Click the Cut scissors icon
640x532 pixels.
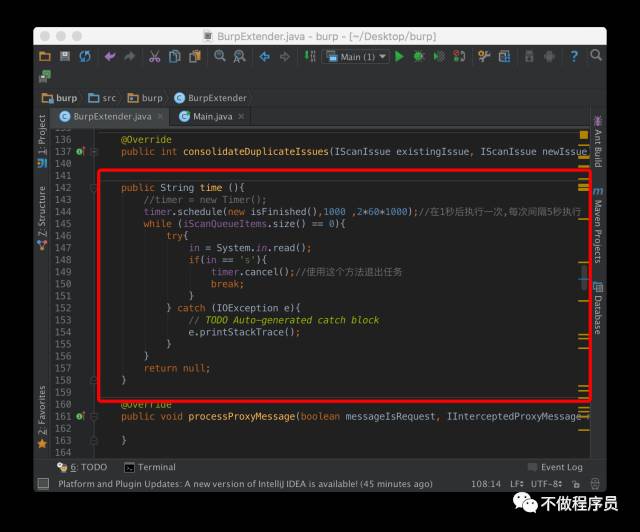click(154, 56)
